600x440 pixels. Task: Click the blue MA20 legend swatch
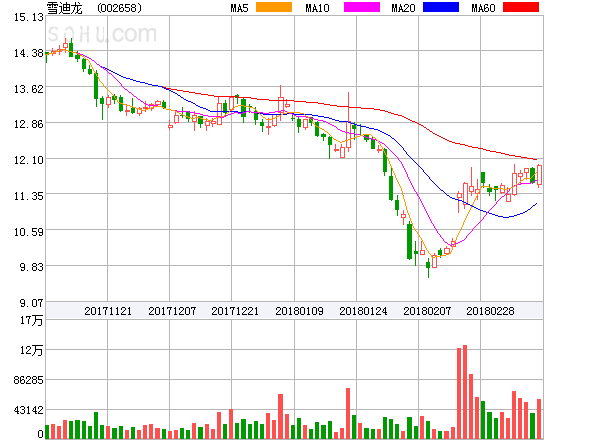pyautogui.click(x=441, y=7)
